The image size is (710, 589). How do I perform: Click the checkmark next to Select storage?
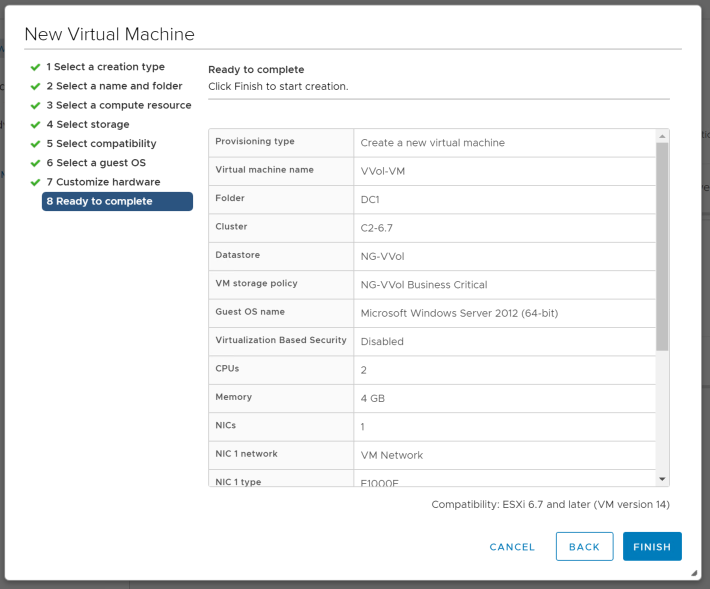tap(34, 125)
